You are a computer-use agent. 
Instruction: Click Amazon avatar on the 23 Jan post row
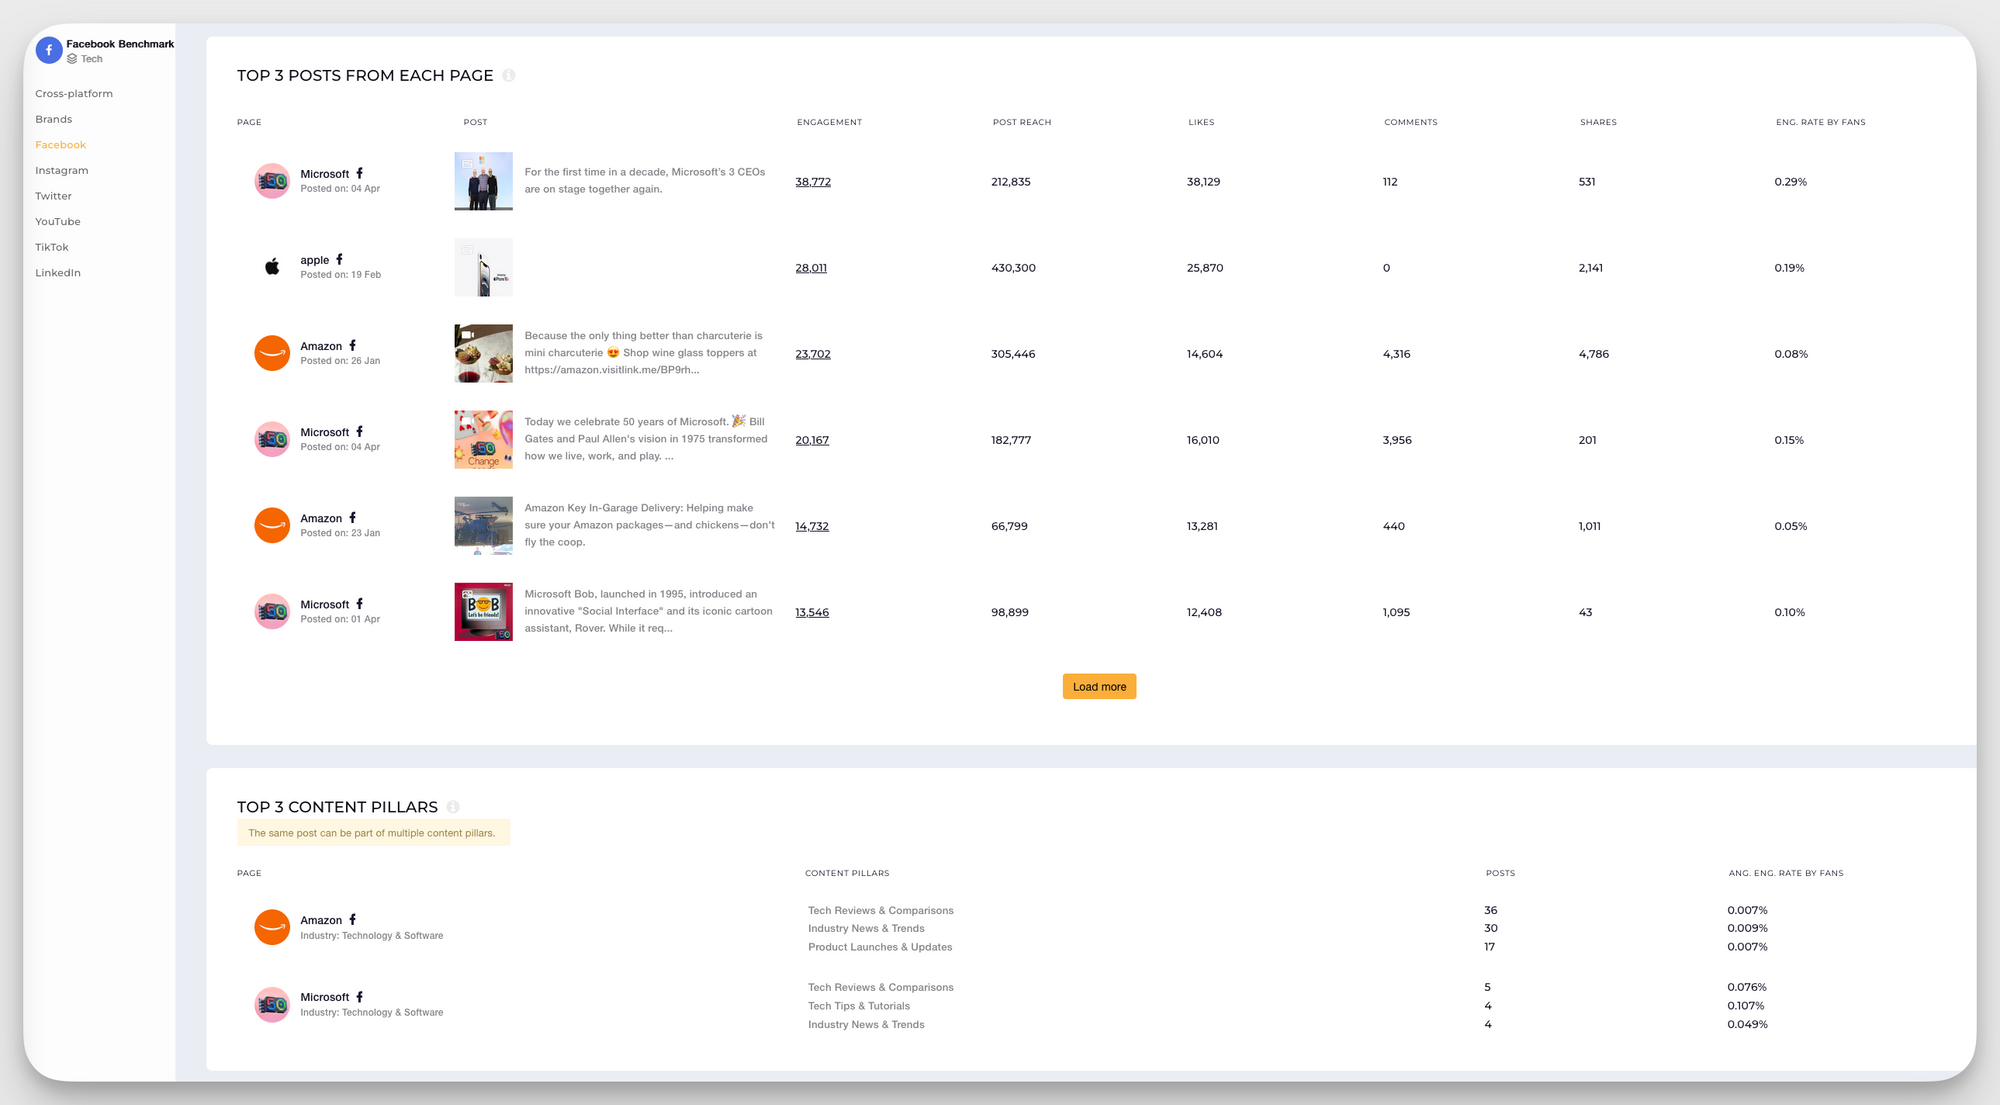(x=272, y=525)
